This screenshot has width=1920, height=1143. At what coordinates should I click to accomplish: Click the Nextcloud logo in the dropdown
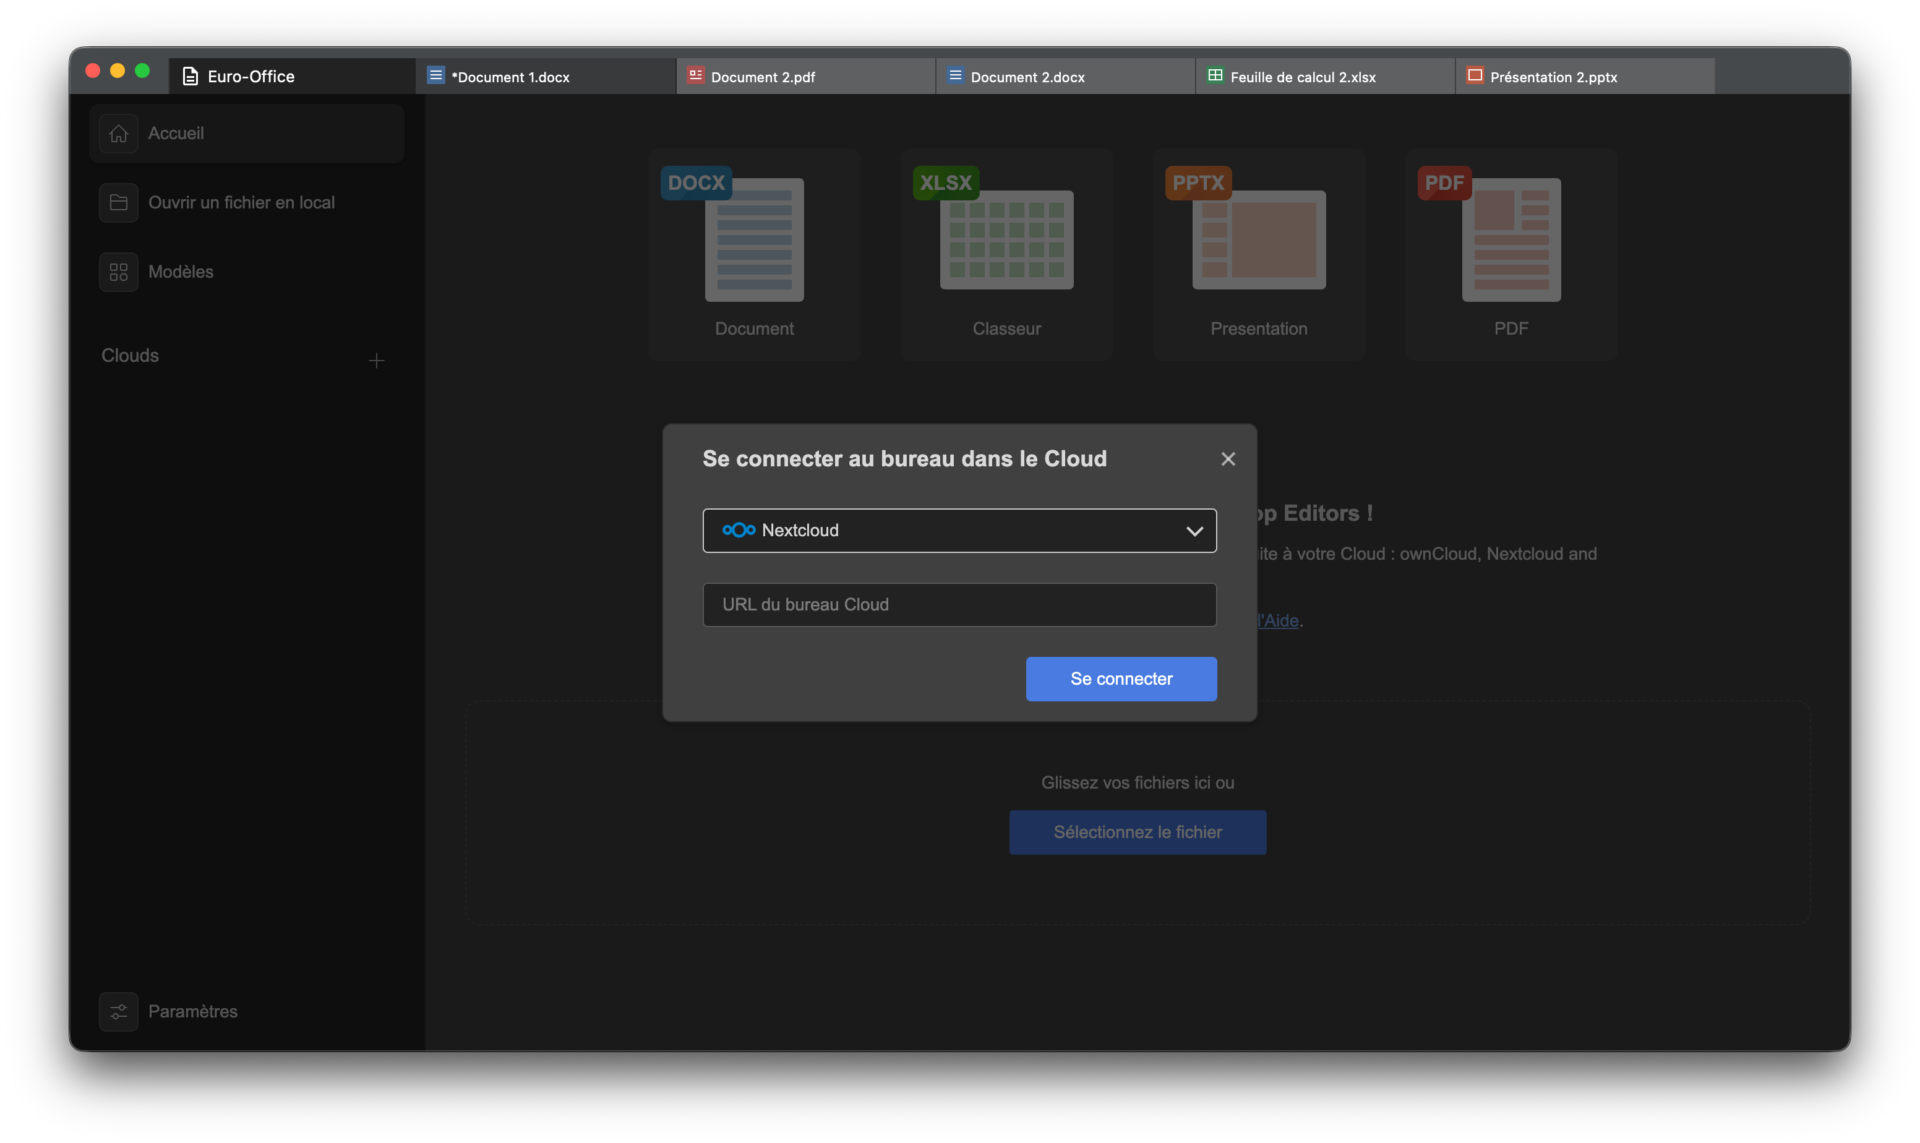[x=738, y=530]
